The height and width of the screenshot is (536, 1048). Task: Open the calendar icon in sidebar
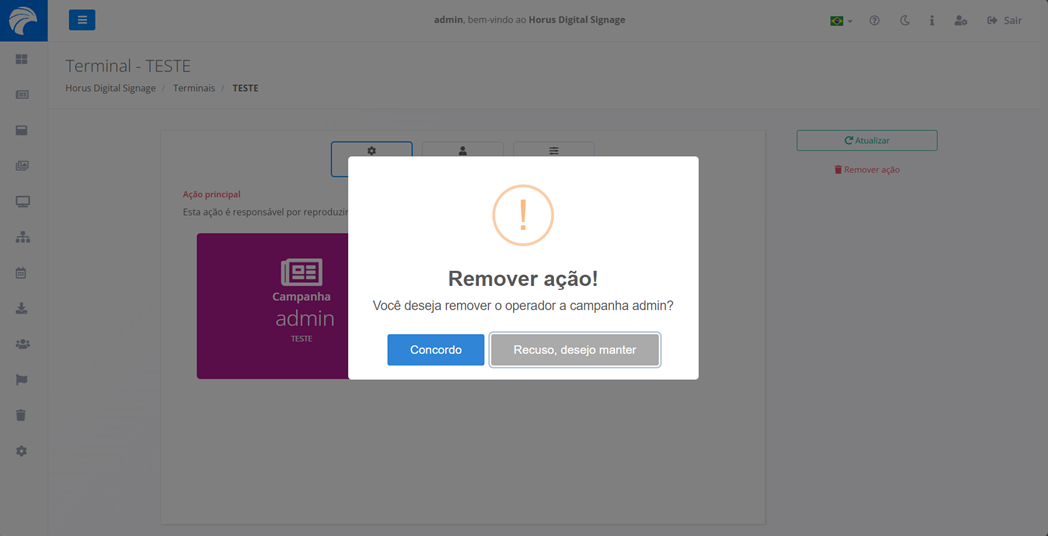[22, 273]
